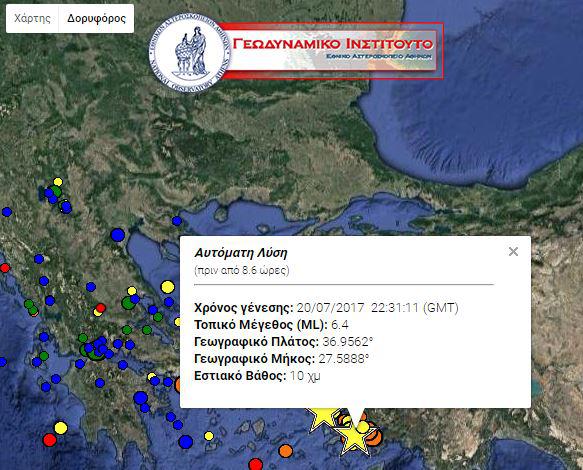Click the yellow marker beside the bottom-left red marker
Viewport: 583px width, 470px height.
pyautogui.click(x=61, y=428)
